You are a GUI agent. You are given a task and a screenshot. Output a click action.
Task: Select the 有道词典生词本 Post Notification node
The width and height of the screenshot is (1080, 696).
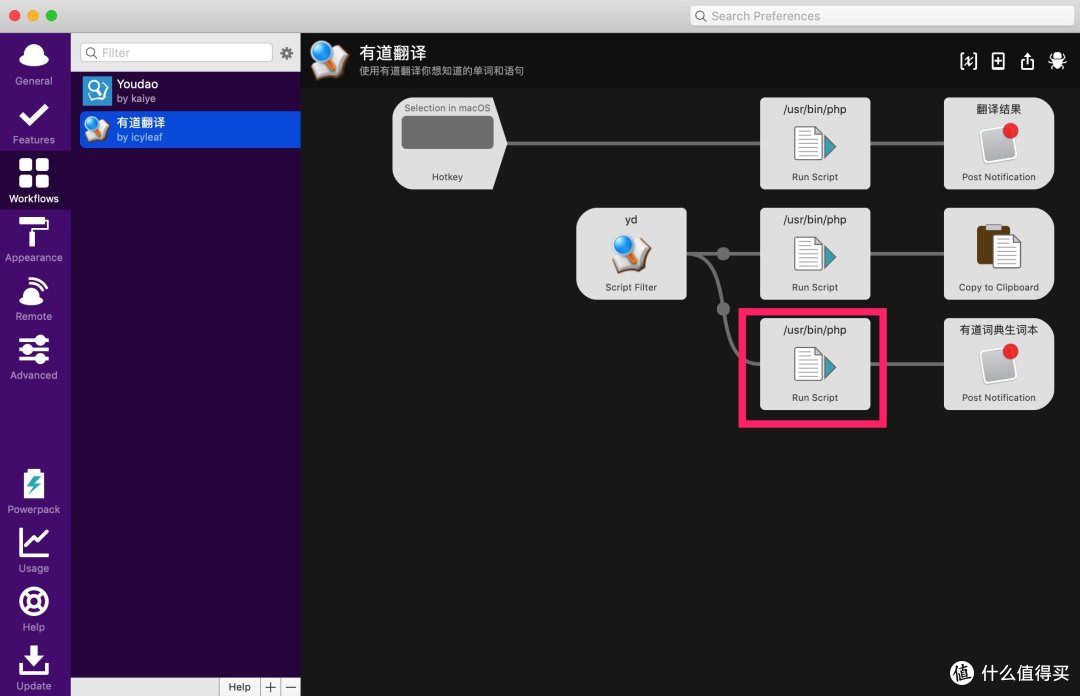[x=999, y=364]
